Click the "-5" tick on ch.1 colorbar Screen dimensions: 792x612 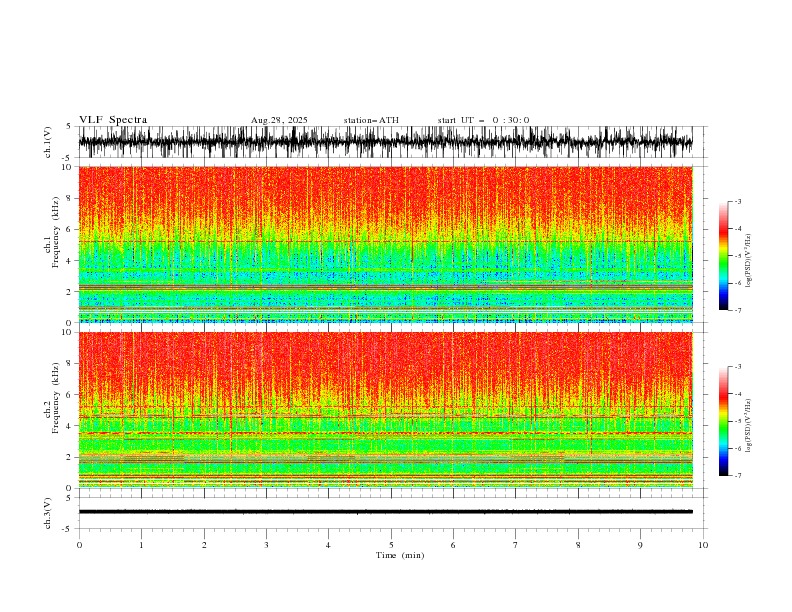[737, 256]
